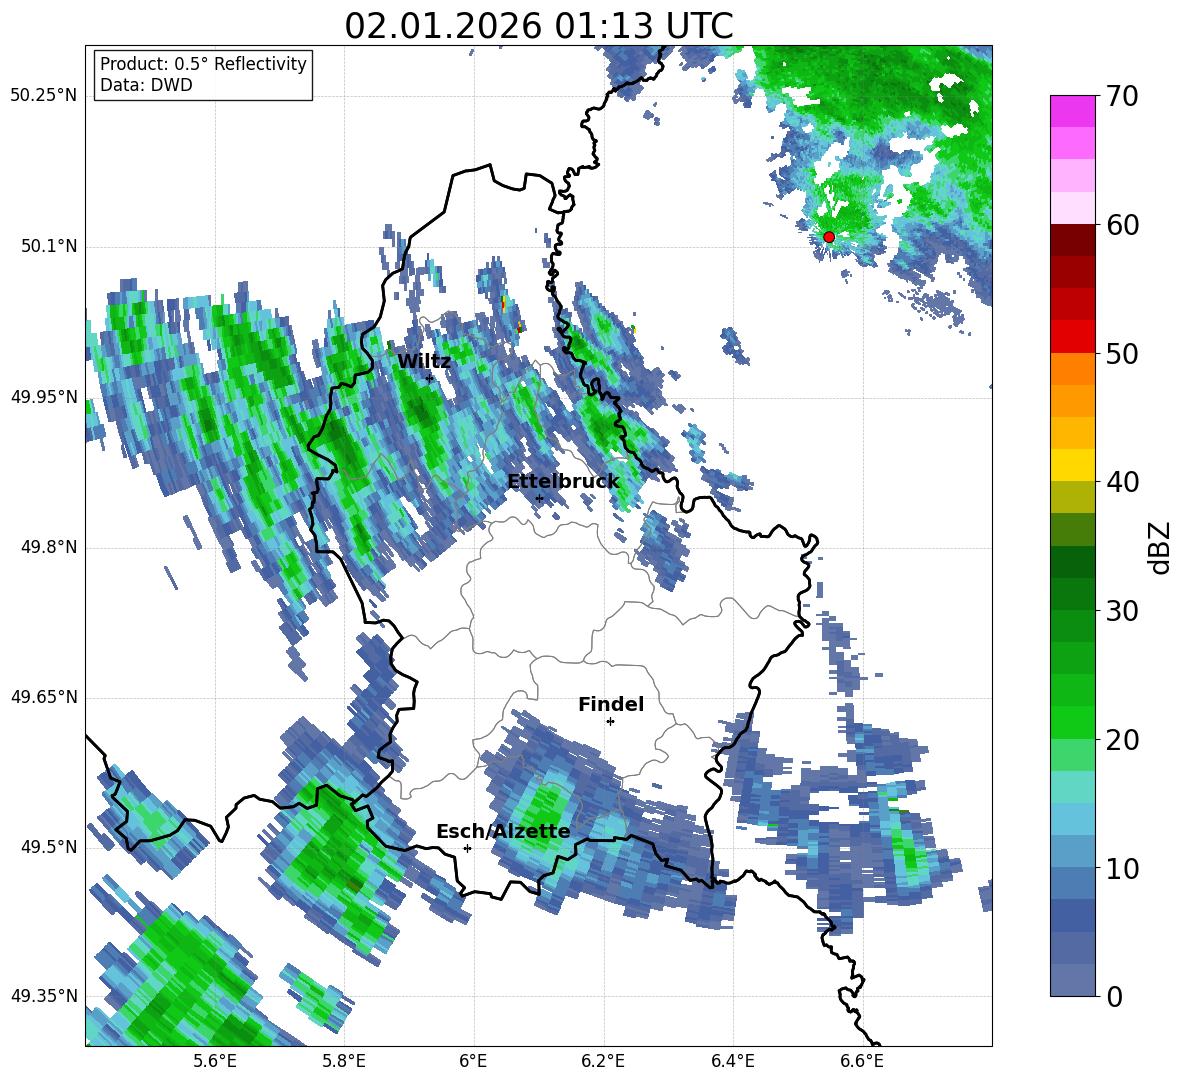Click the 6.2°E longitude label
Screen dimensions: 1184x1081
pos(603,1061)
